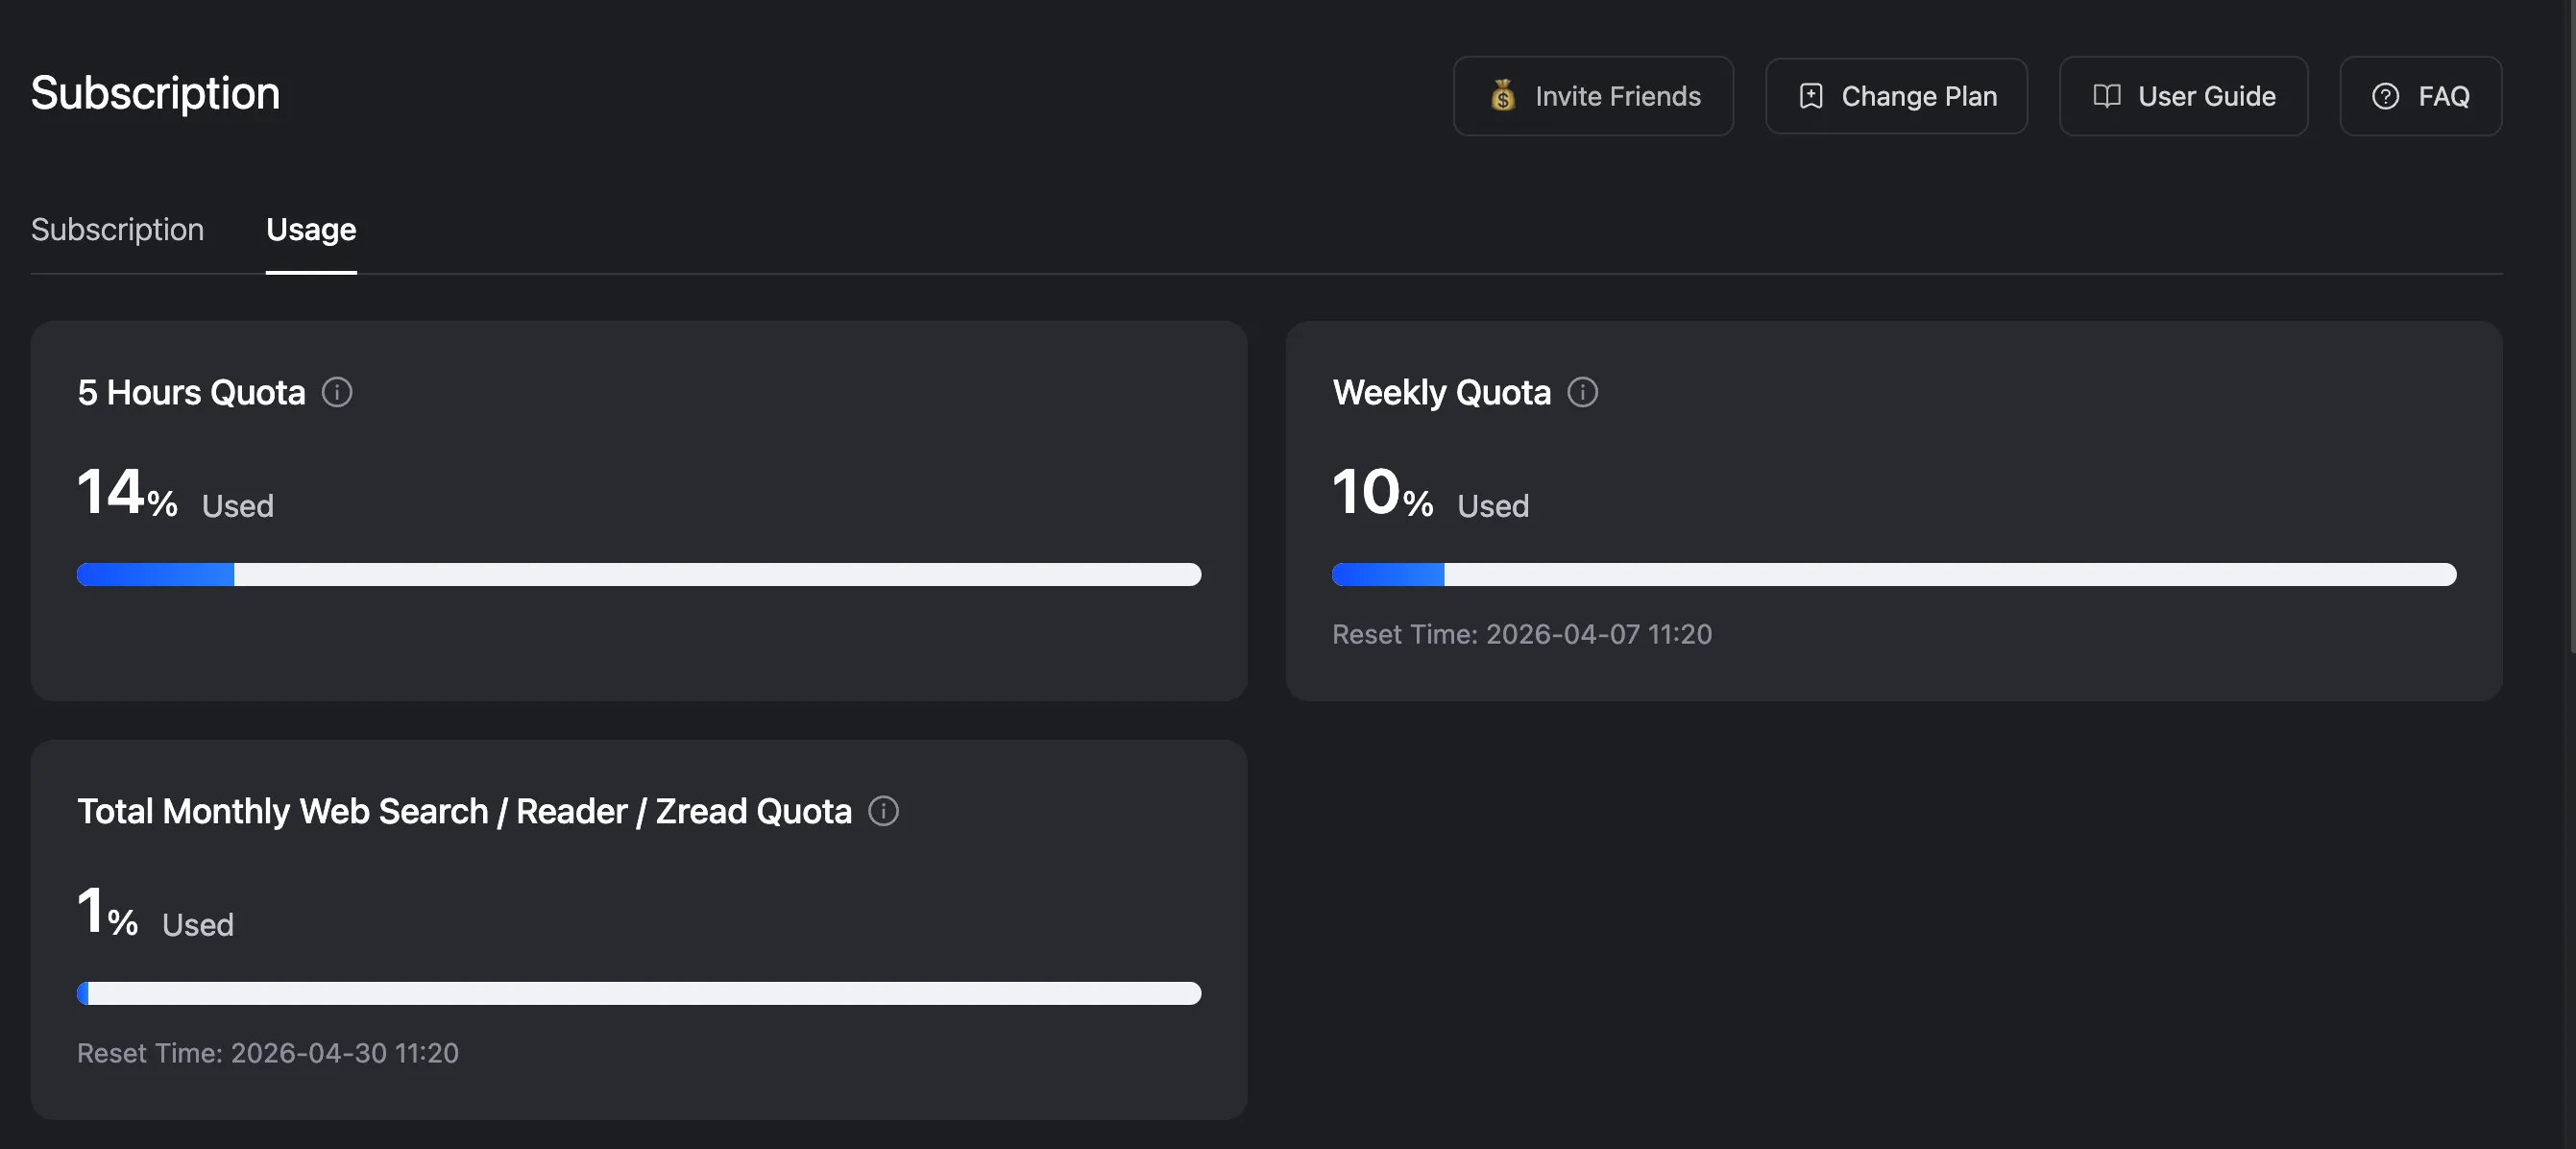Image resolution: width=2576 pixels, height=1149 pixels.
Task: Switch to the Subscription tab
Action: pyautogui.click(x=117, y=230)
